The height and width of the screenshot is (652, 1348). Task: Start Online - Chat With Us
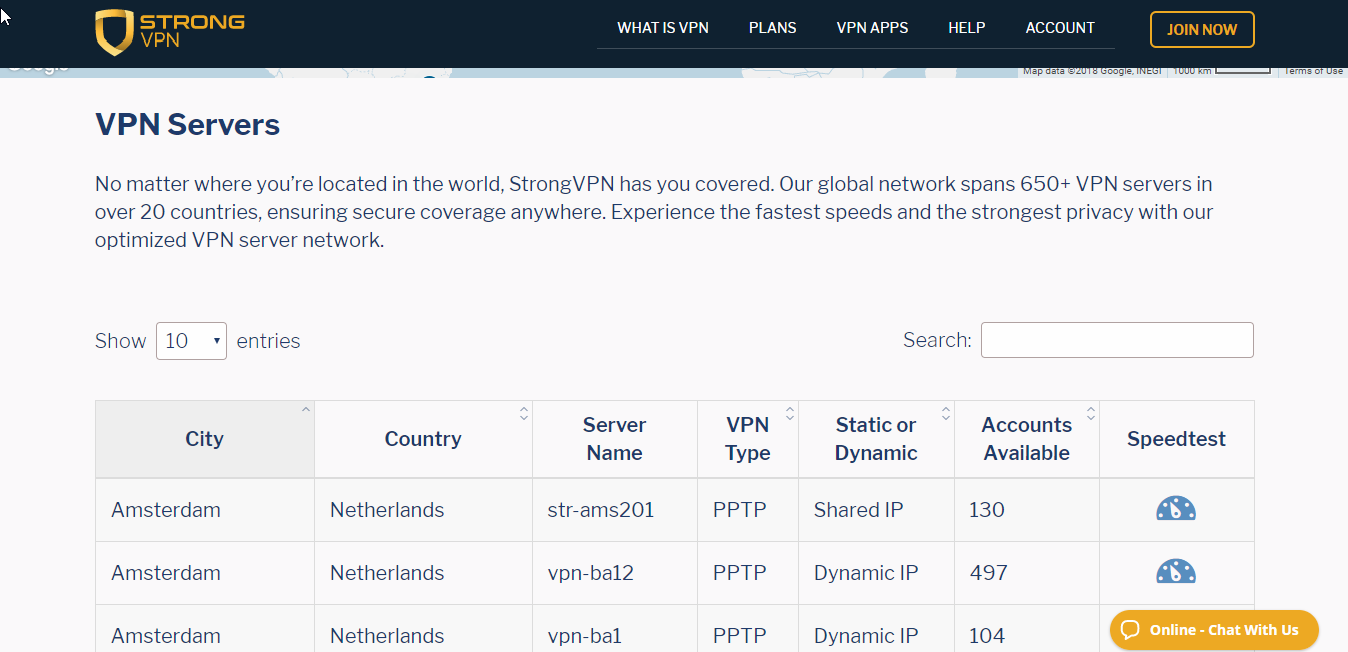1214,630
